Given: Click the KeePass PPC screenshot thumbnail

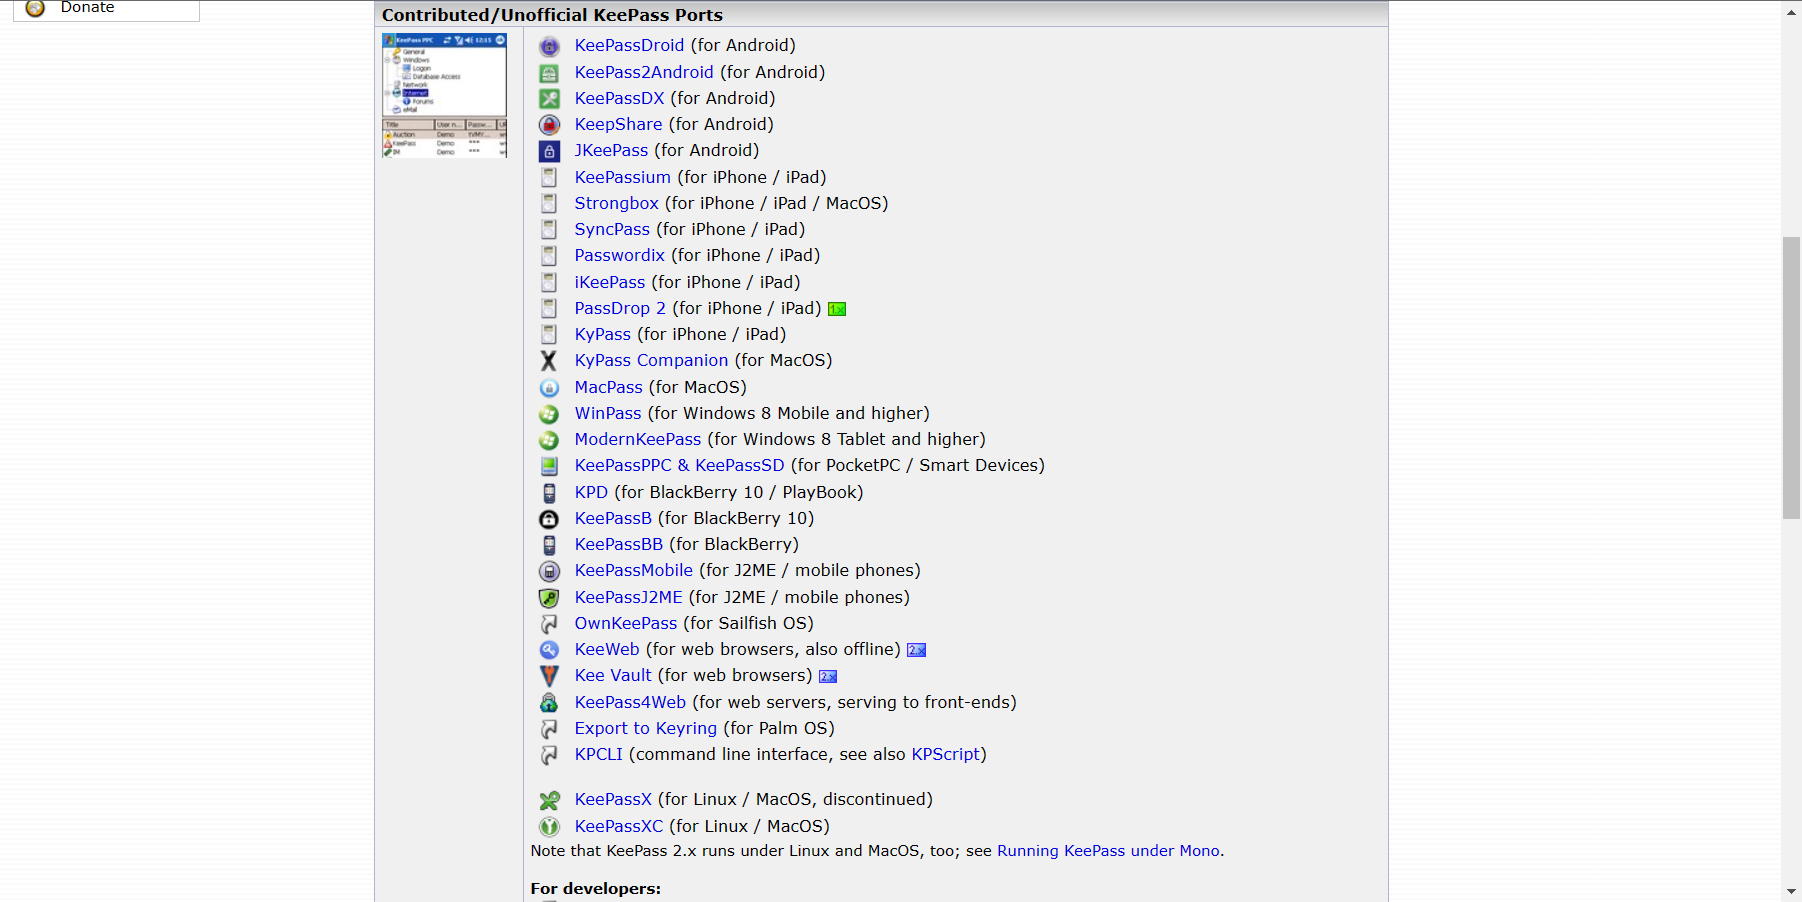Looking at the screenshot, I should point(444,96).
